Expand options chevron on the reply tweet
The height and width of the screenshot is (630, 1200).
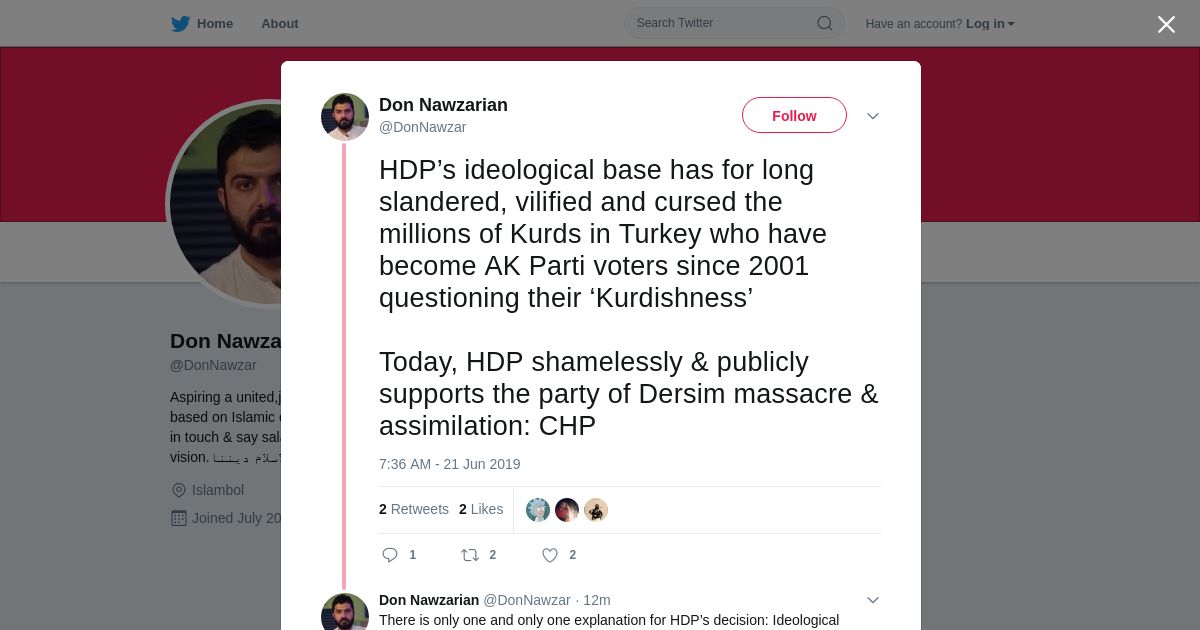coord(873,600)
